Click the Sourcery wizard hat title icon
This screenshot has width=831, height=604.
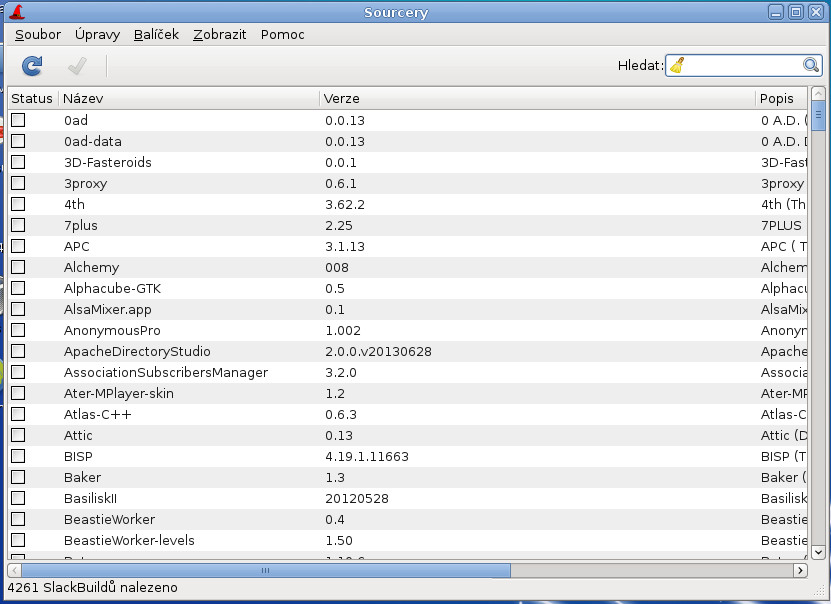coord(16,12)
